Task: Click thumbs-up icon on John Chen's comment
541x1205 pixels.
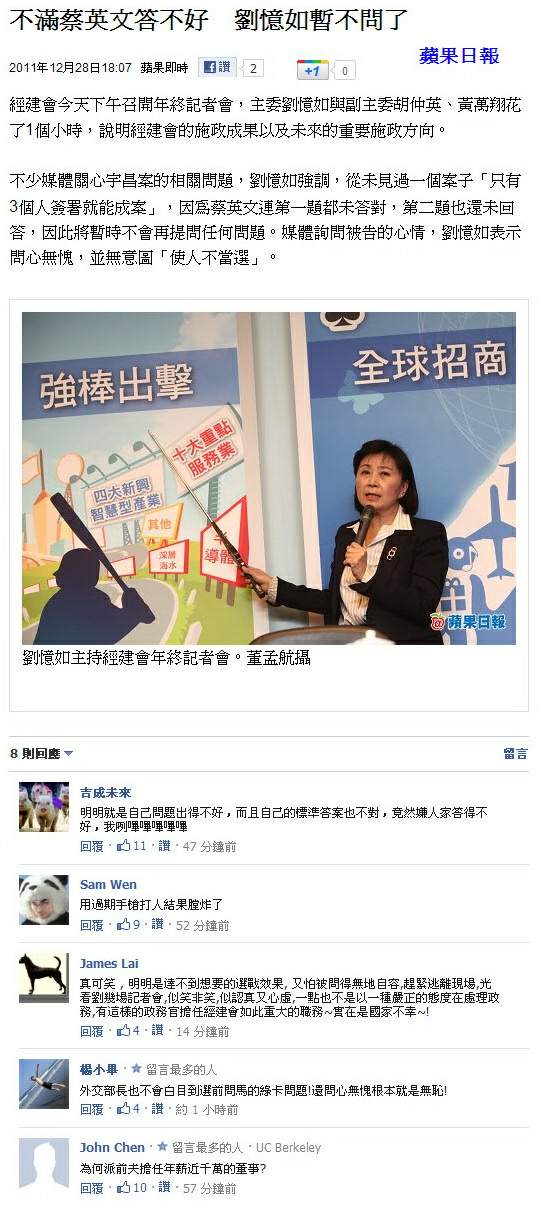Action: (125, 1188)
